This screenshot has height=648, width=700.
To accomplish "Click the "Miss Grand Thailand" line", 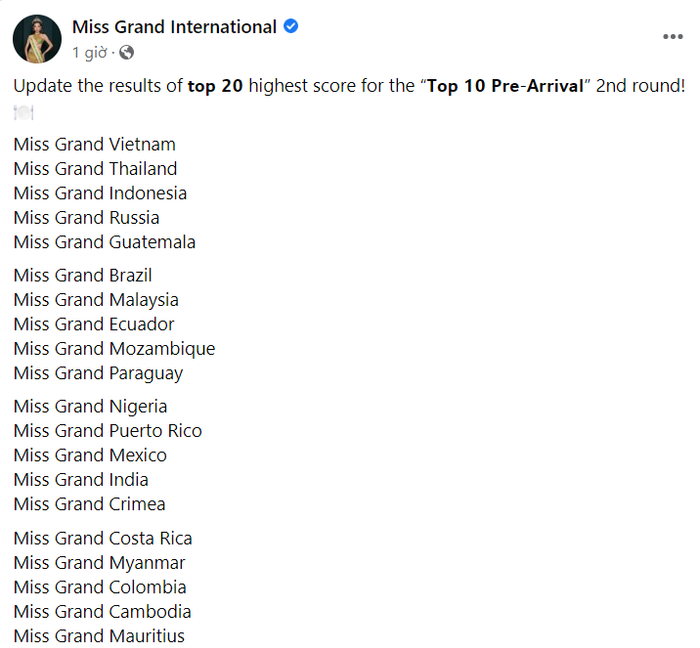I will pos(96,169).
